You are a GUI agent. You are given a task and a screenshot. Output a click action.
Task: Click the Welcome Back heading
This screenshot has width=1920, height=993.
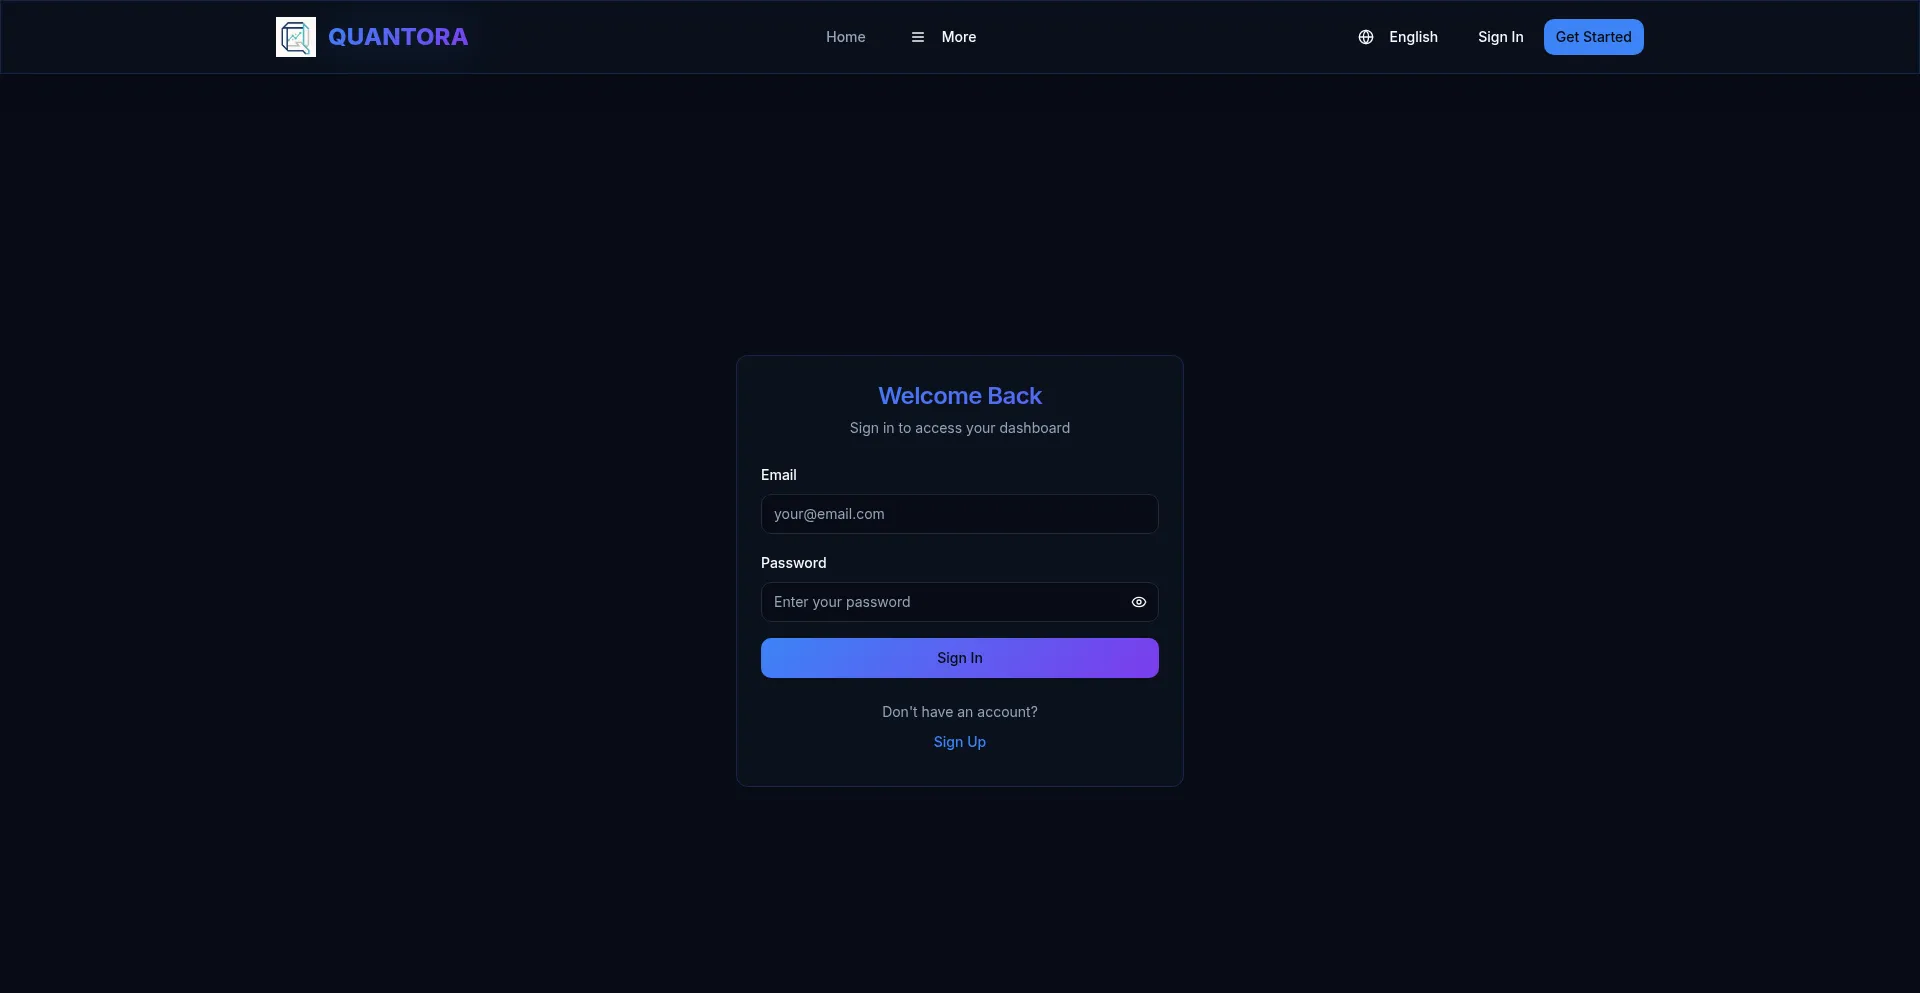click(x=960, y=396)
